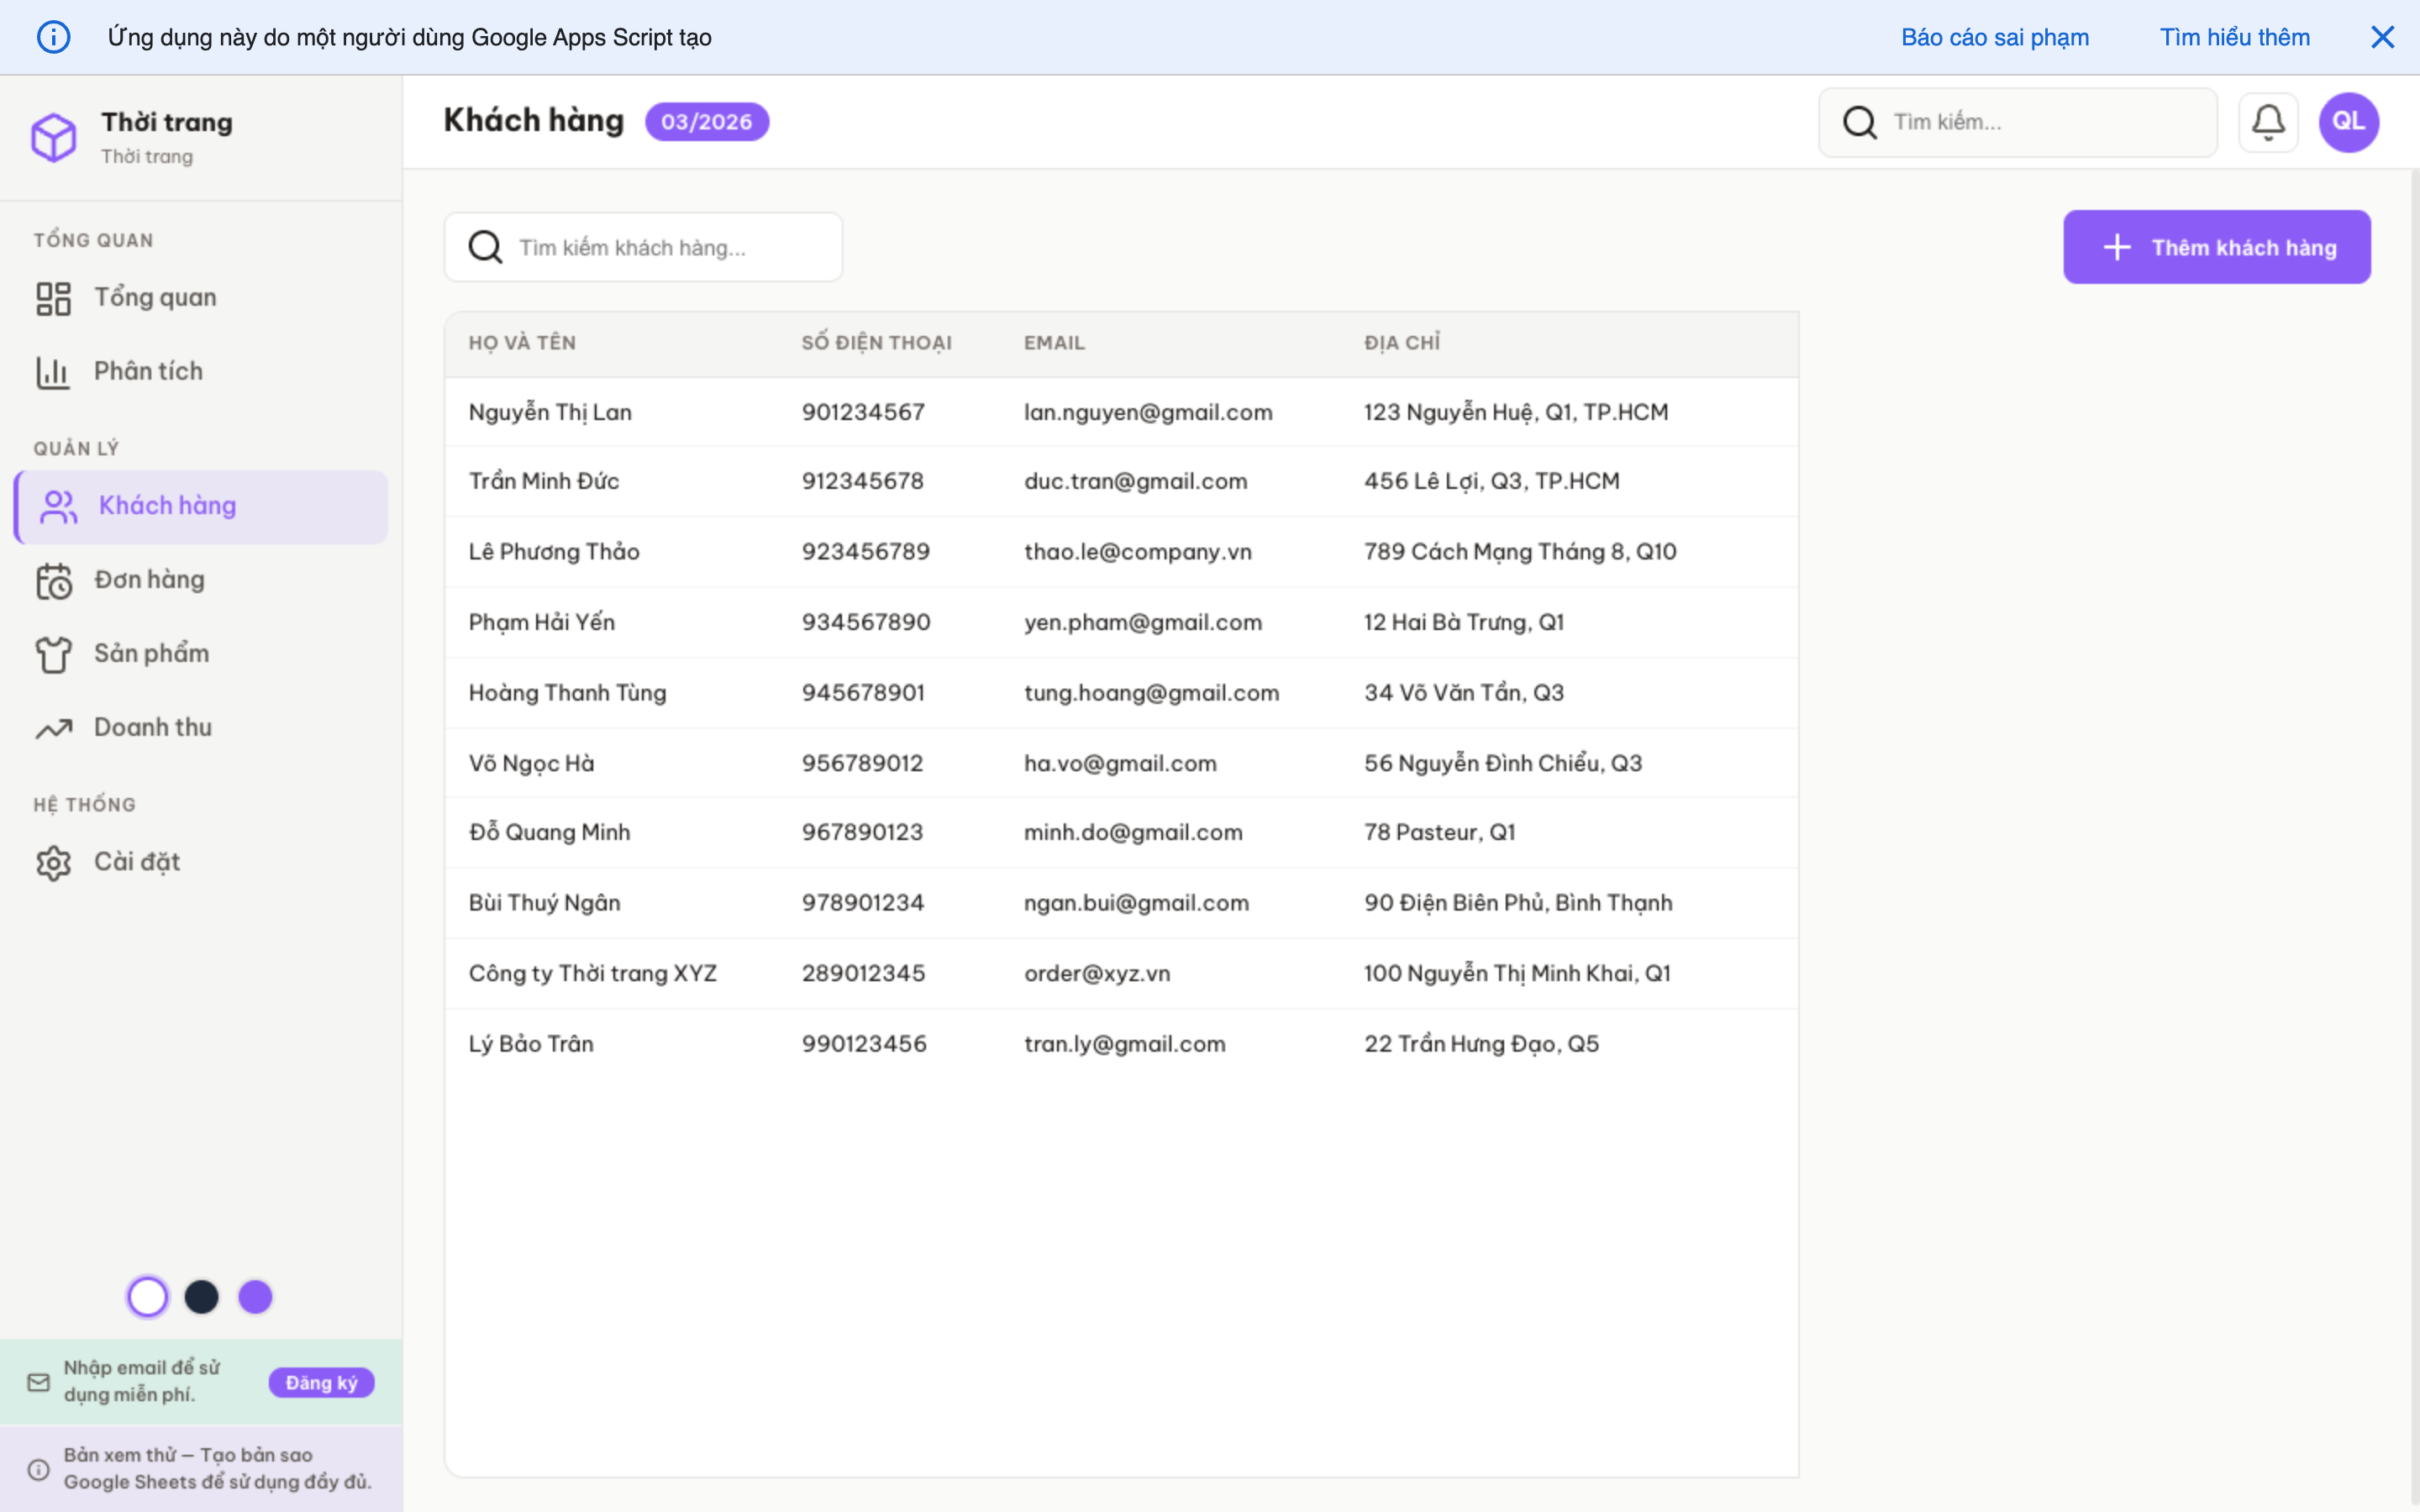Image resolution: width=2420 pixels, height=1512 pixels.
Task: Click the customer search field
Action: pyautogui.click(x=643, y=247)
